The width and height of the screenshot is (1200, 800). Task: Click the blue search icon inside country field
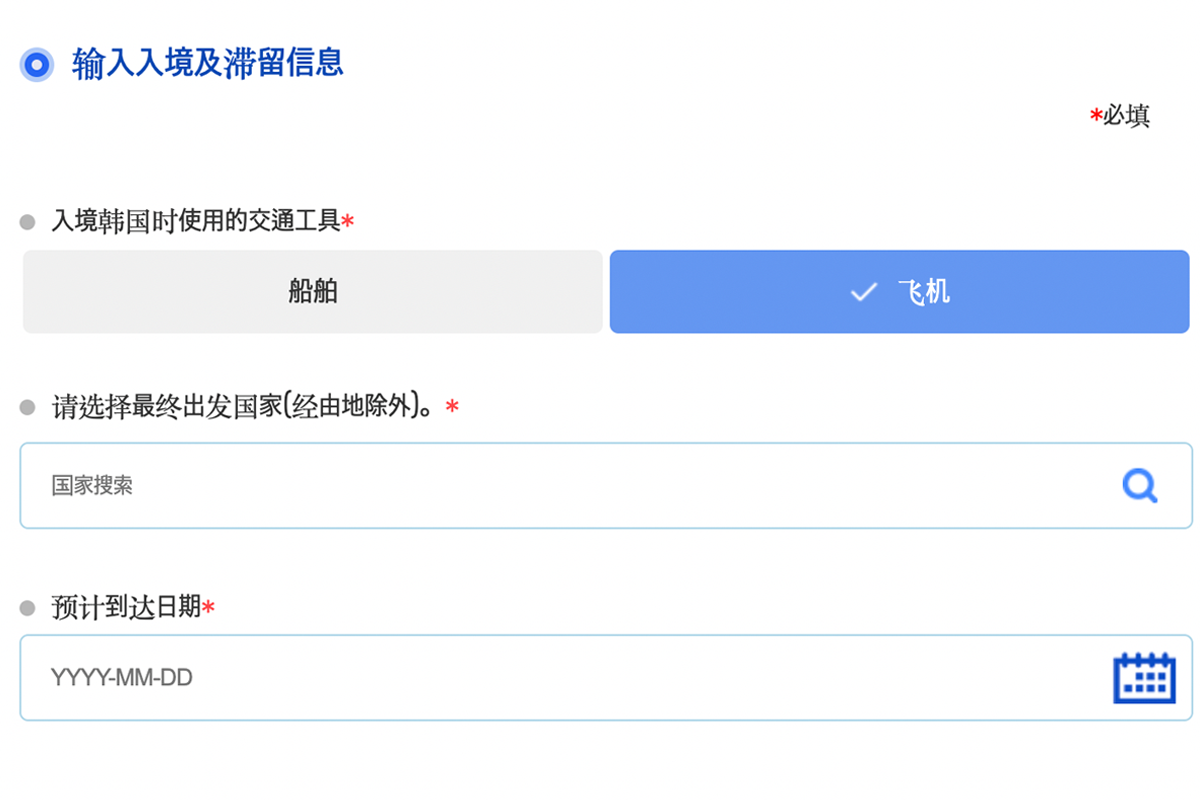(1139, 486)
